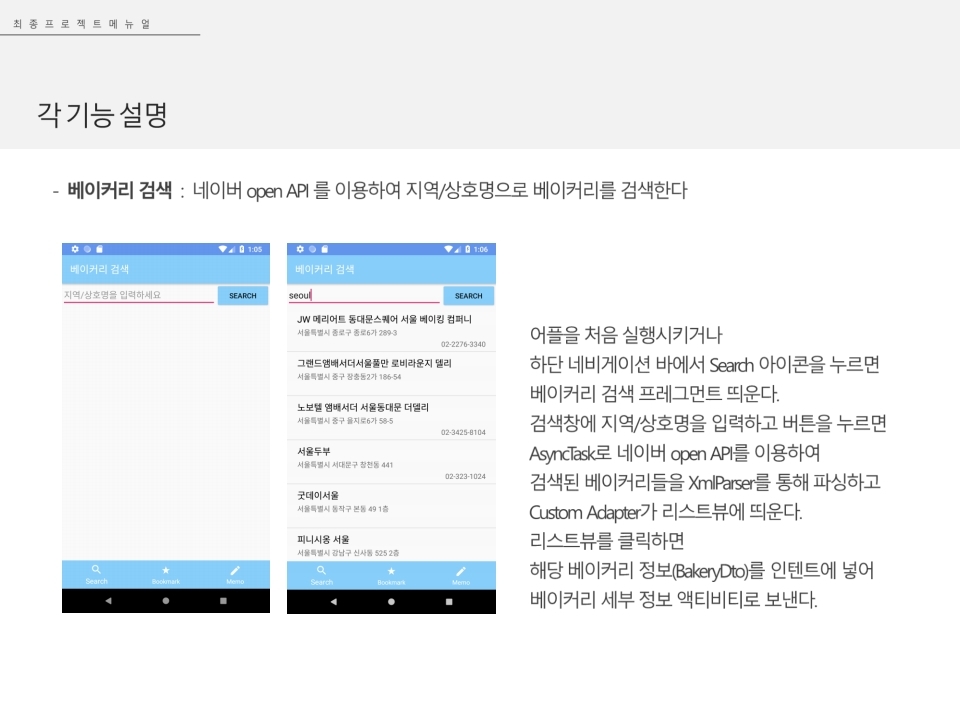Click phone number 02-323-1024
Image resolution: width=960 pixels, height=720 pixels.
(x=465, y=476)
